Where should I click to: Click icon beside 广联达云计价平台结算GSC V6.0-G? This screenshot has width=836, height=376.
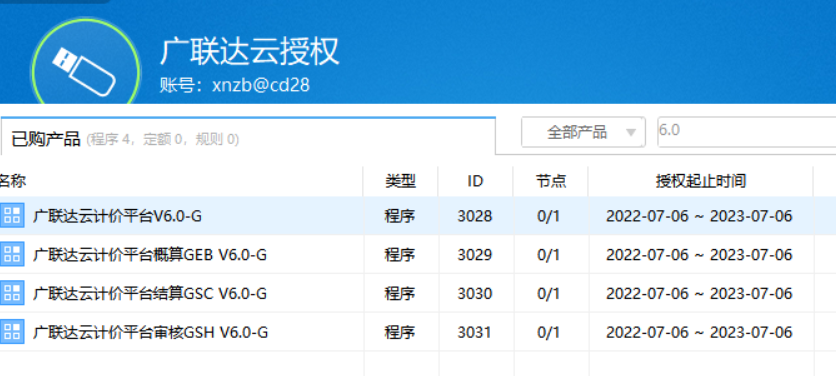(11, 293)
